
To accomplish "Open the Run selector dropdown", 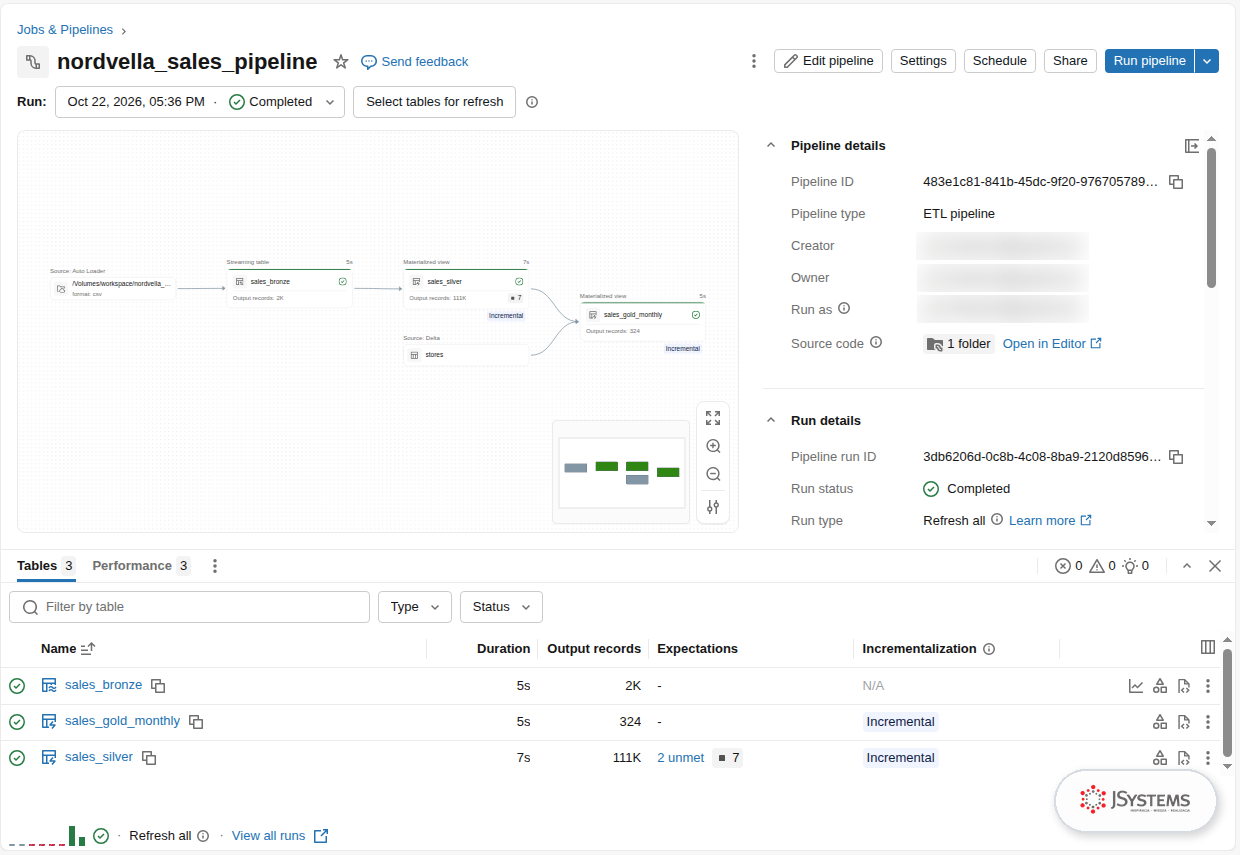I will [x=200, y=102].
